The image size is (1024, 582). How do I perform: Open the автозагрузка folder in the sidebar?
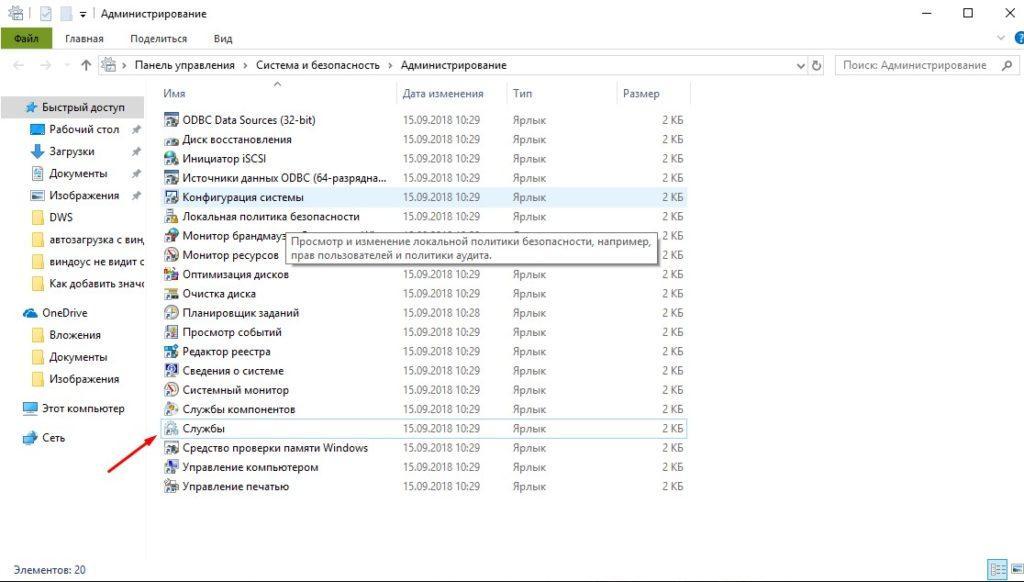(96, 240)
